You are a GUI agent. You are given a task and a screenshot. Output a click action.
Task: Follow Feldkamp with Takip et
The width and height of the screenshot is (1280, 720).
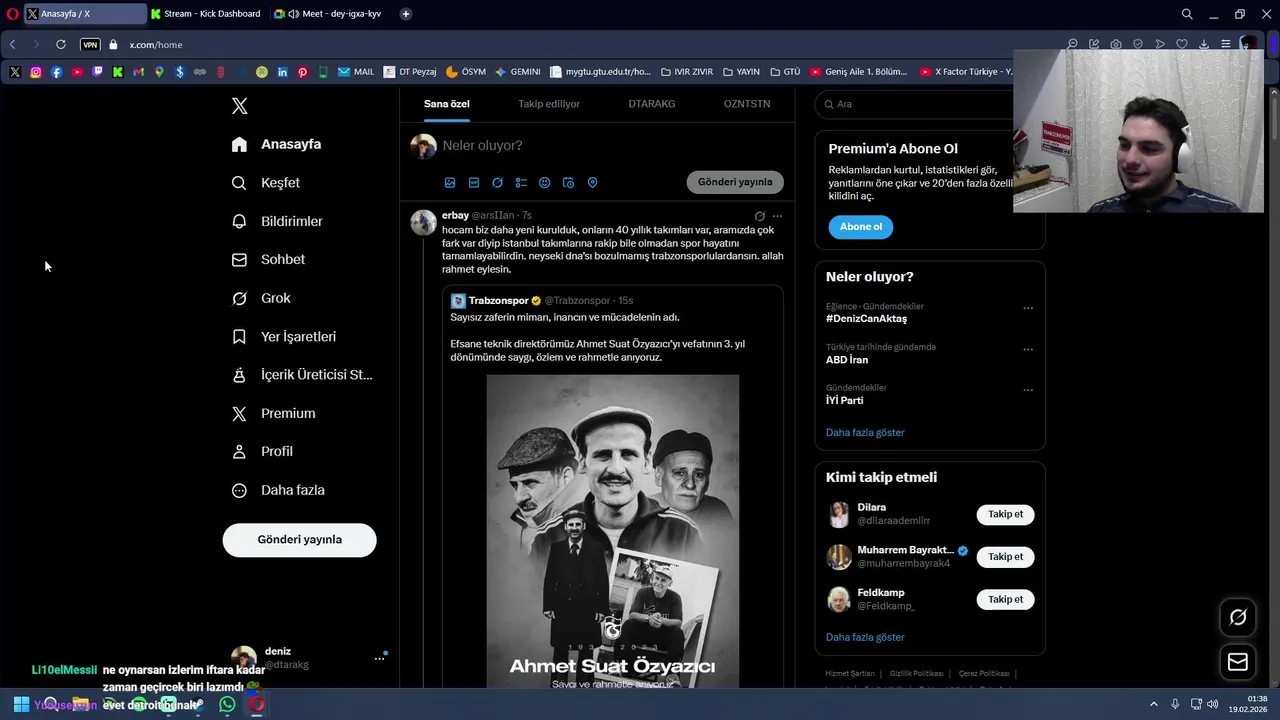pyautogui.click(x=1005, y=600)
